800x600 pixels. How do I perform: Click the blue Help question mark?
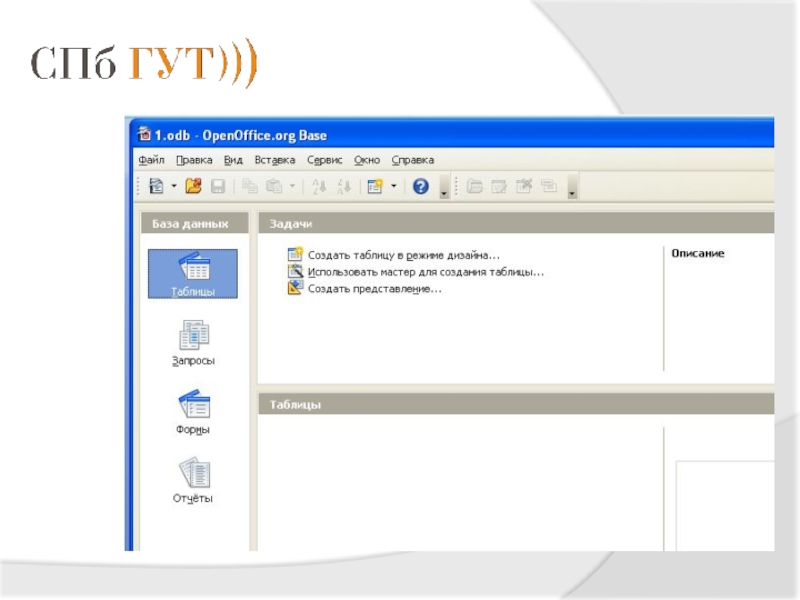(420, 187)
